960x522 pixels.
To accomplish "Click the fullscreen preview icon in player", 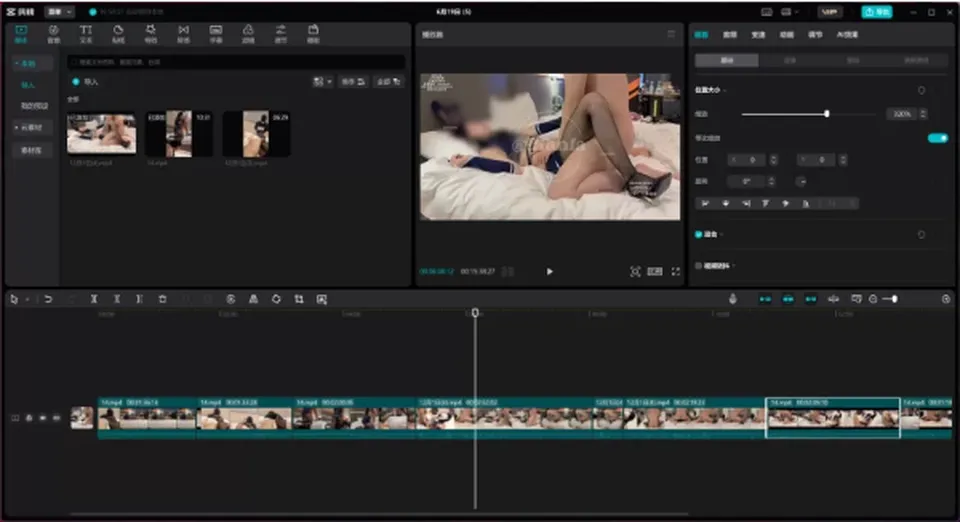I will [x=675, y=271].
